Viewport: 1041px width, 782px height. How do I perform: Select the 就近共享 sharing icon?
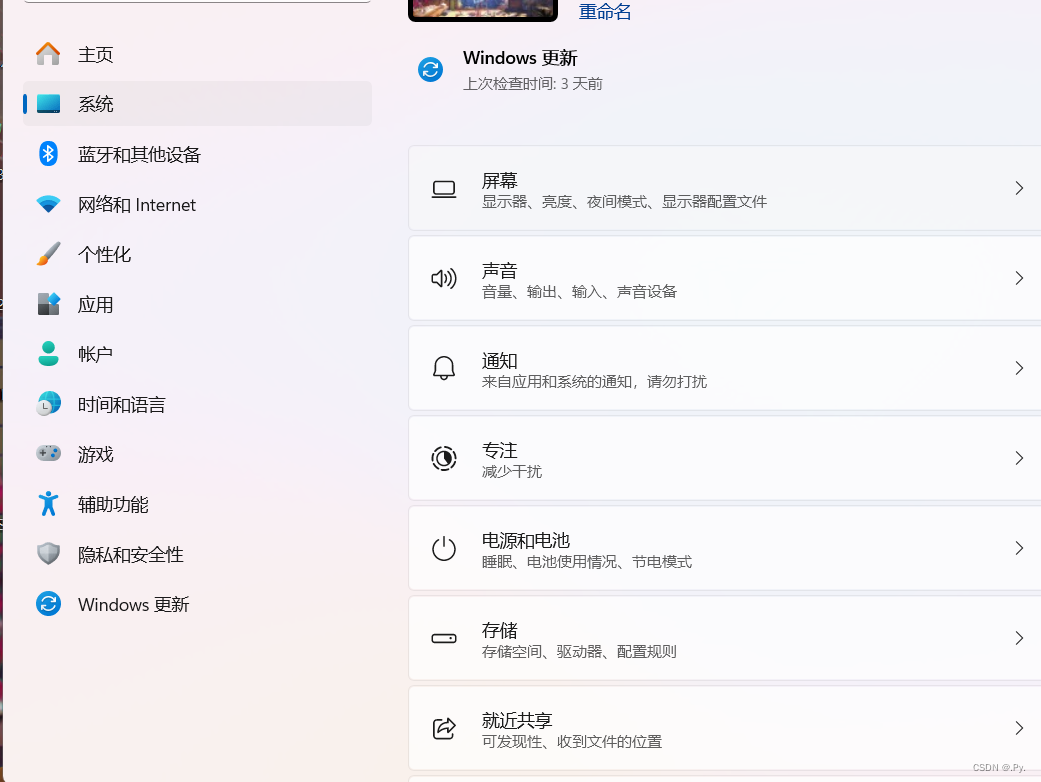444,728
